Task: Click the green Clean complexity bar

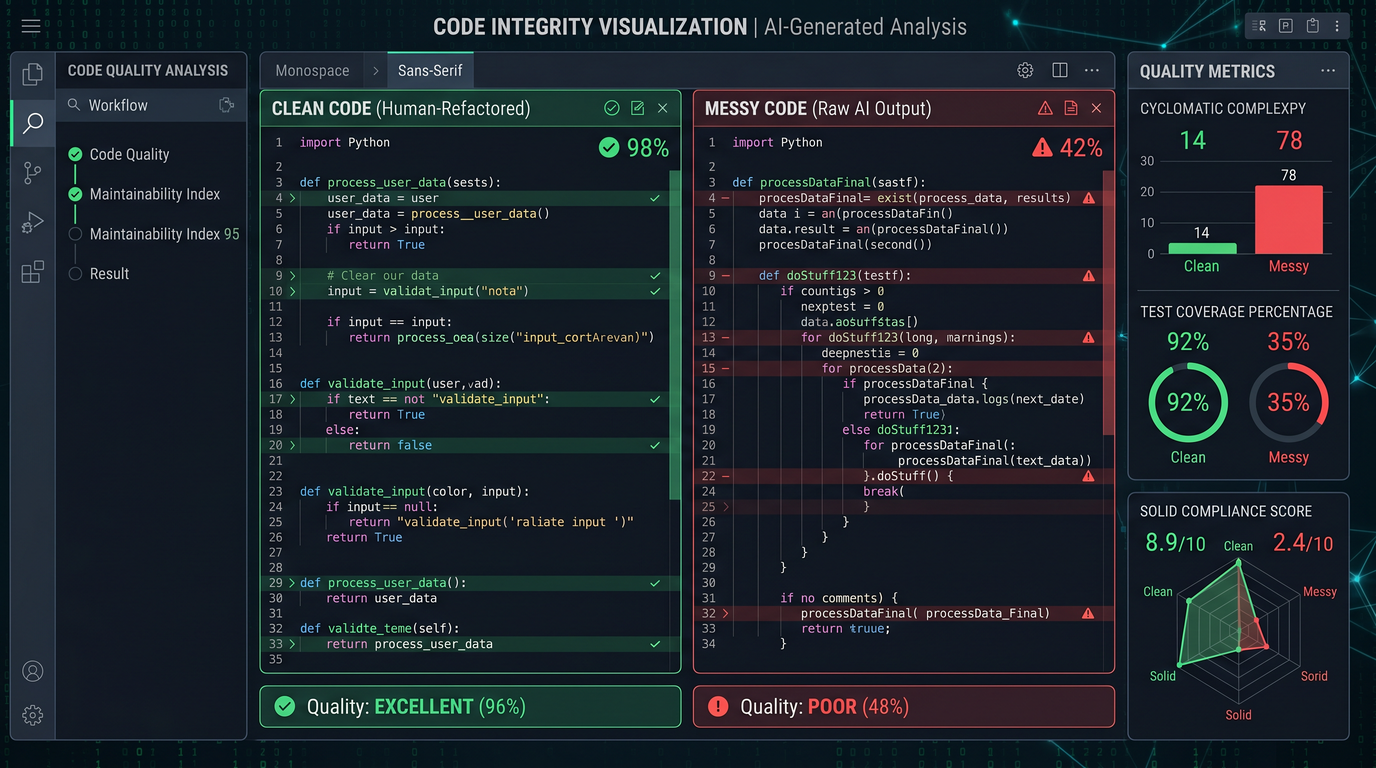Action: click(1202, 249)
